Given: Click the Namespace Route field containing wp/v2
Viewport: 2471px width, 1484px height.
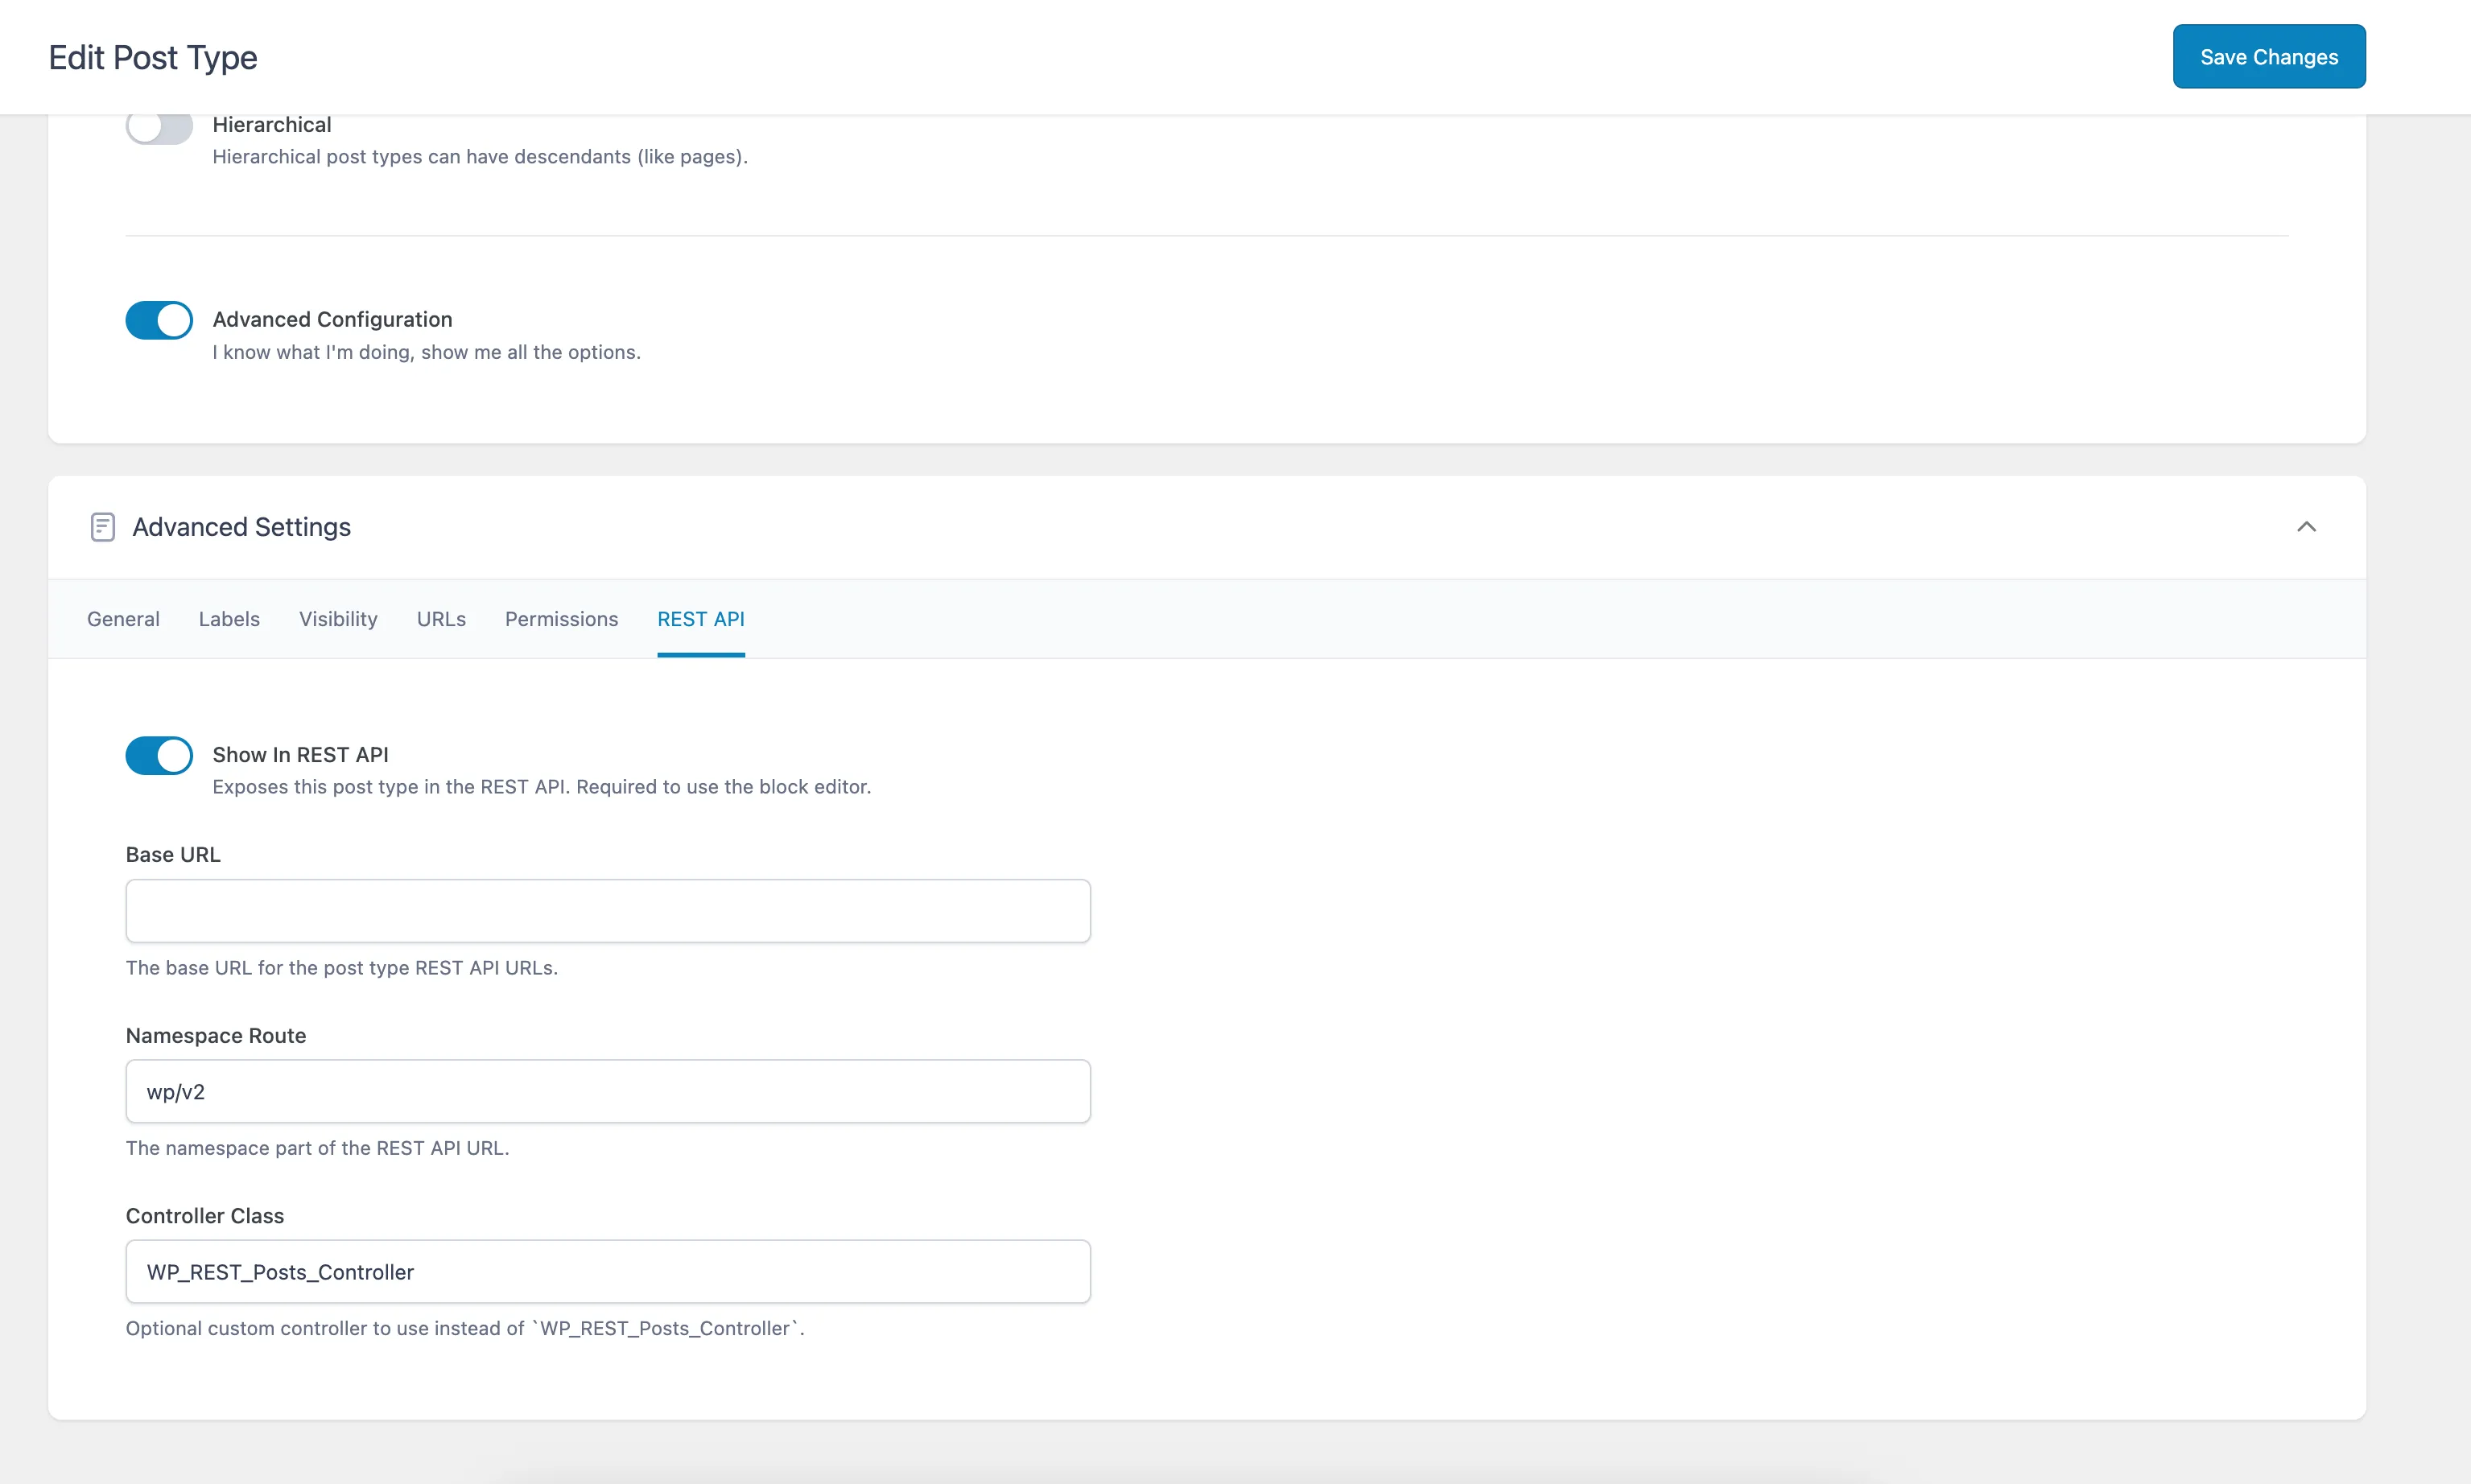Looking at the screenshot, I should click(607, 1090).
